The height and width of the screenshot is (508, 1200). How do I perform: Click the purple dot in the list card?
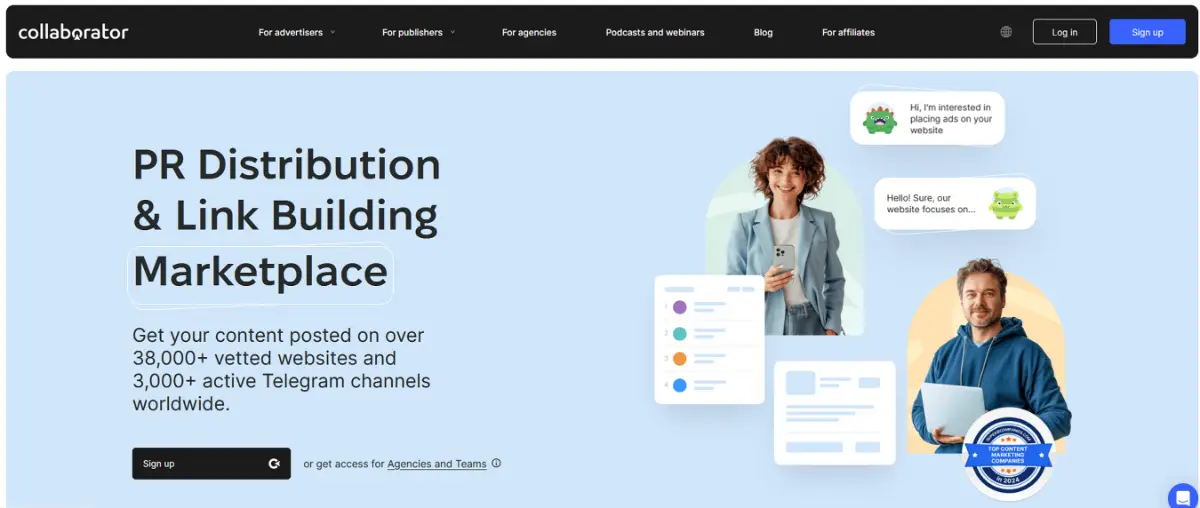680,307
